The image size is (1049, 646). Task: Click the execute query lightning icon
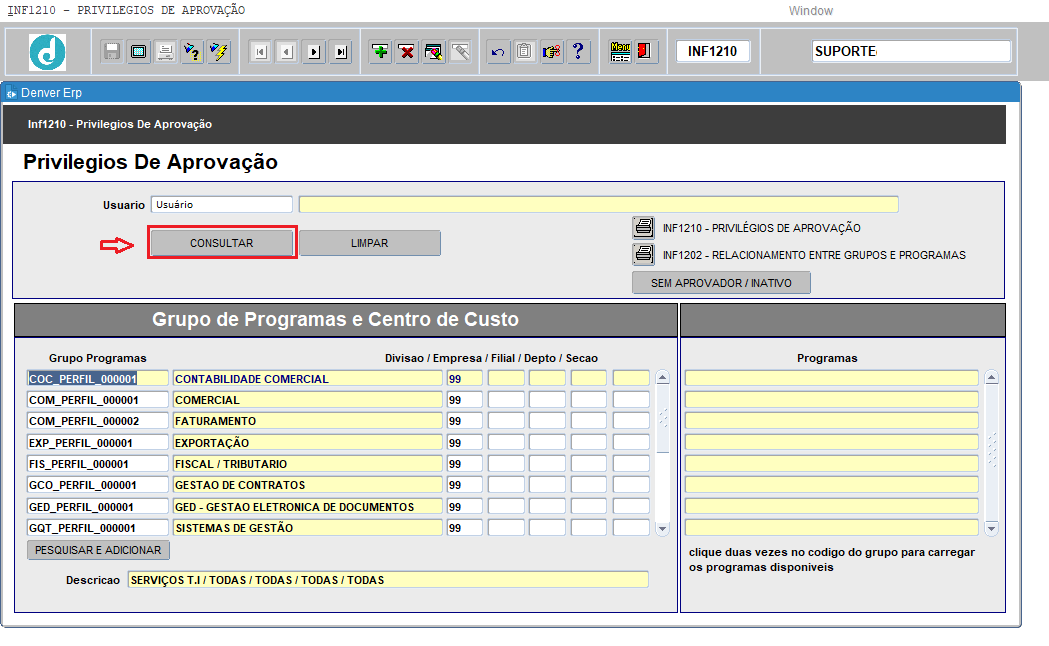[219, 51]
